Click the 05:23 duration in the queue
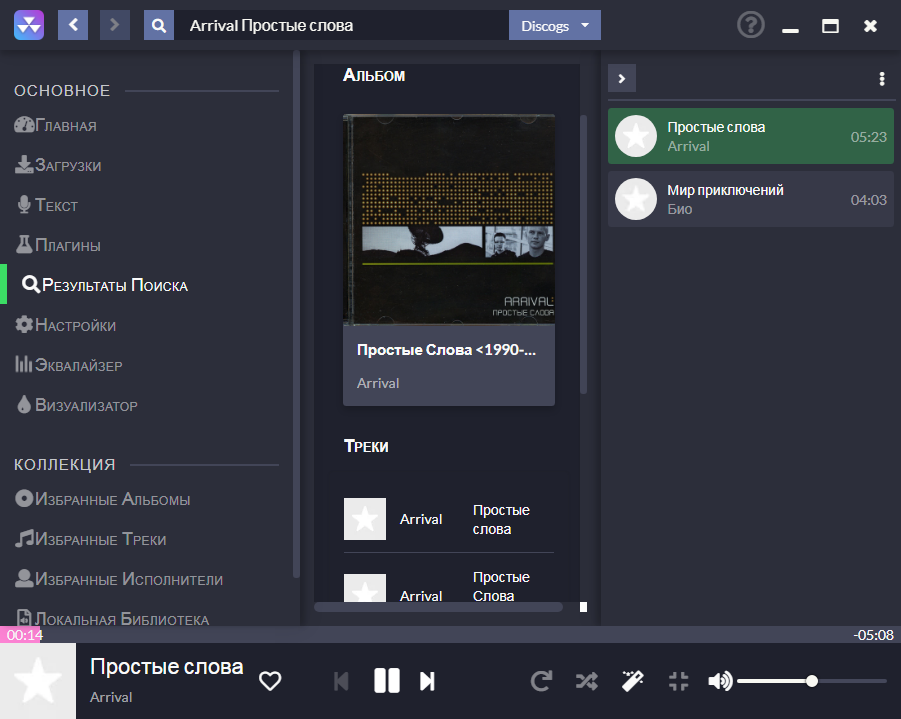Image resolution: width=901 pixels, height=719 pixels. 868,137
